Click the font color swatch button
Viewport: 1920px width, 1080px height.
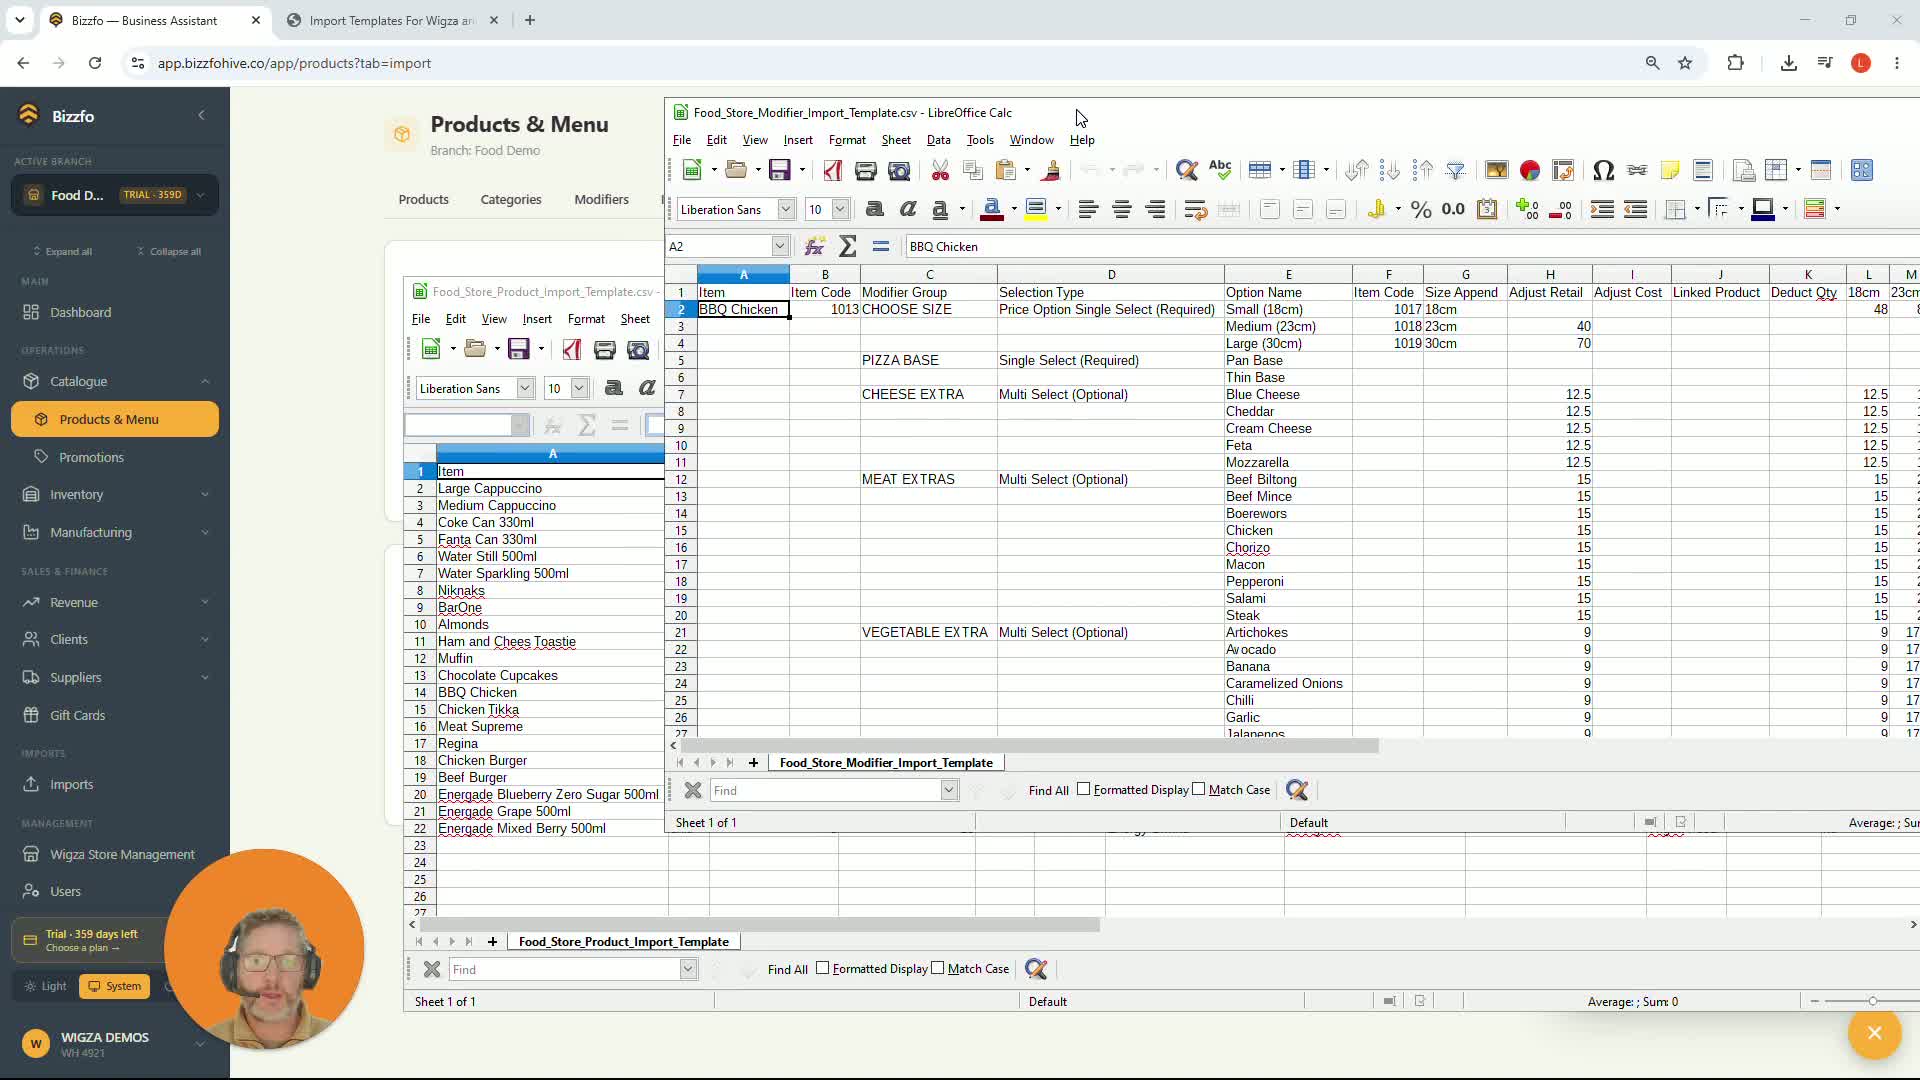click(x=992, y=209)
